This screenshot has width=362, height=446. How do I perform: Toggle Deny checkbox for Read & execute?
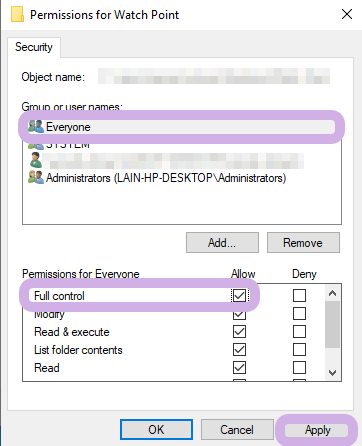click(x=299, y=332)
